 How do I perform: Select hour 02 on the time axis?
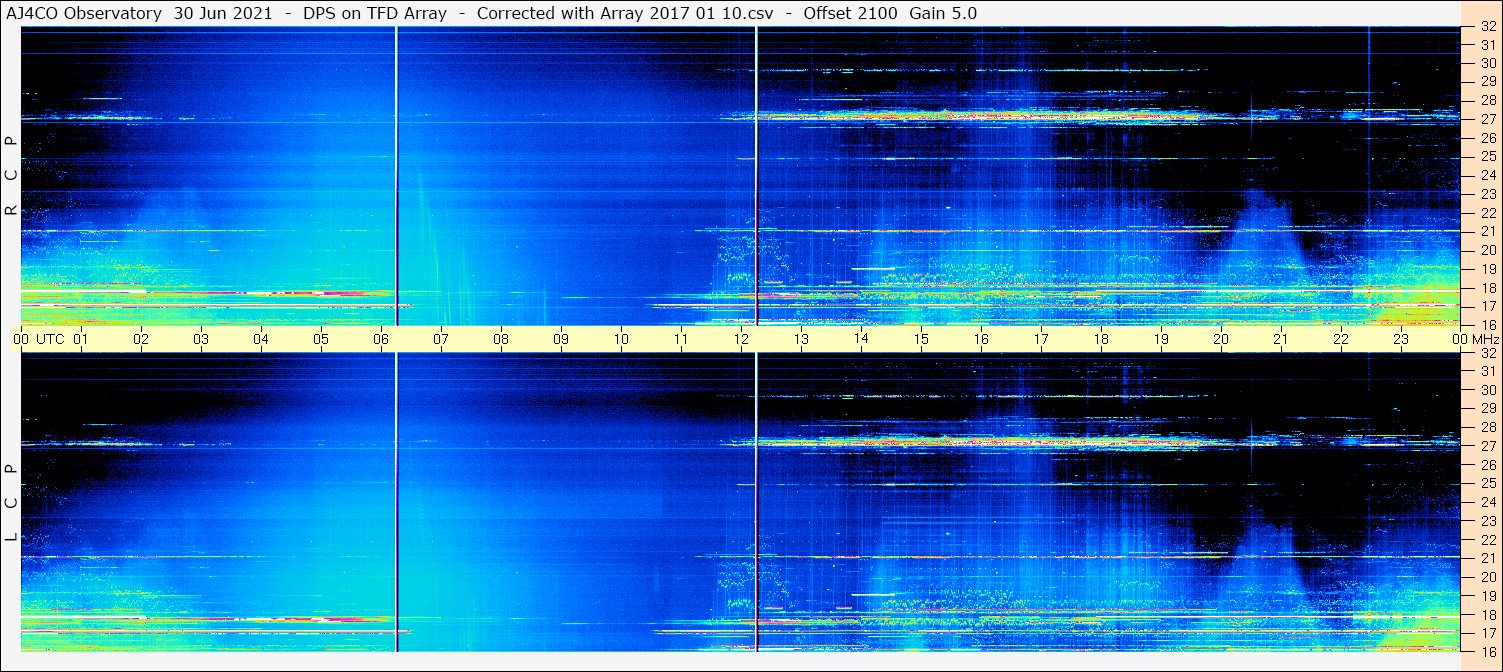pyautogui.click(x=141, y=339)
